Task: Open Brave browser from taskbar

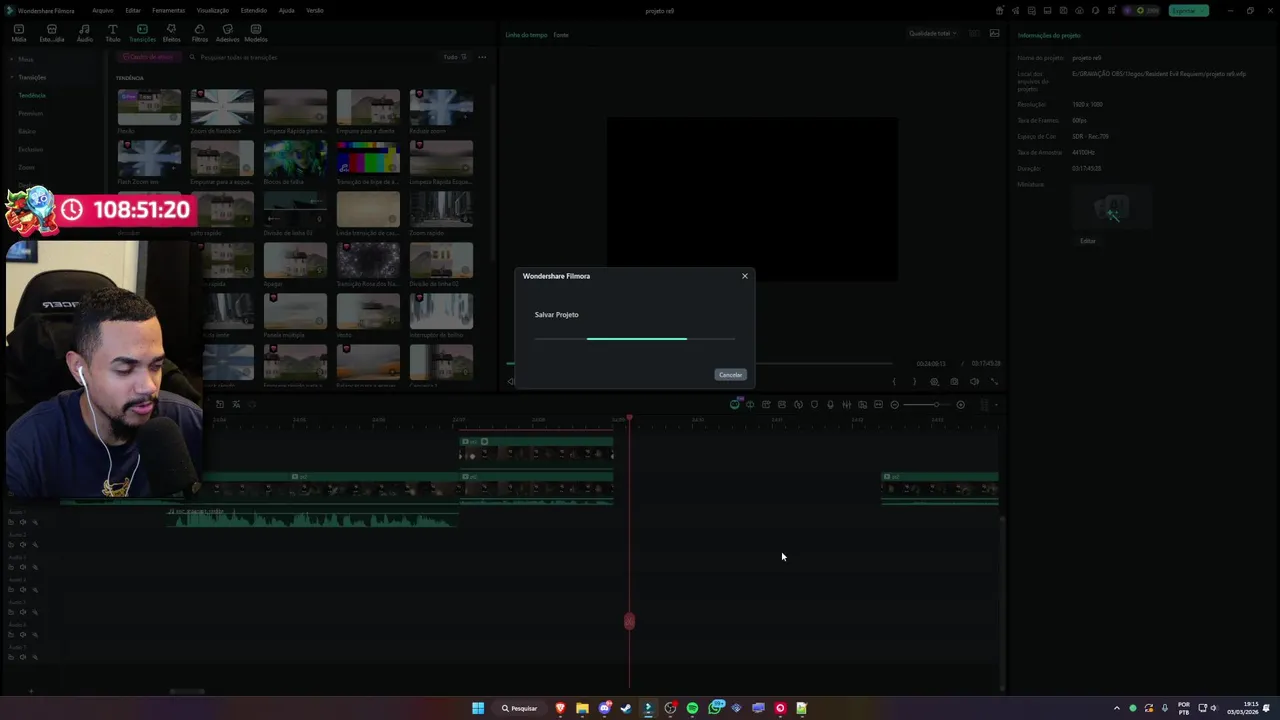Action: click(x=560, y=708)
